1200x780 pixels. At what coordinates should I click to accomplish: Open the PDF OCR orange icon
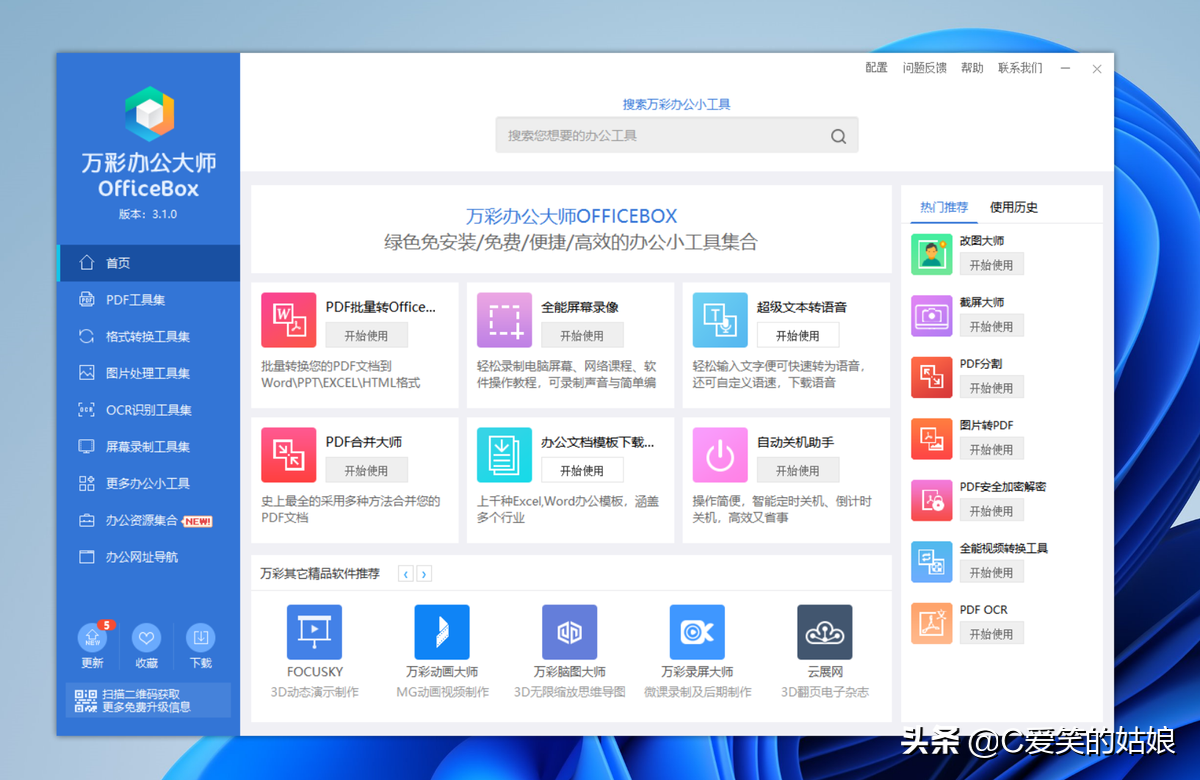932,623
